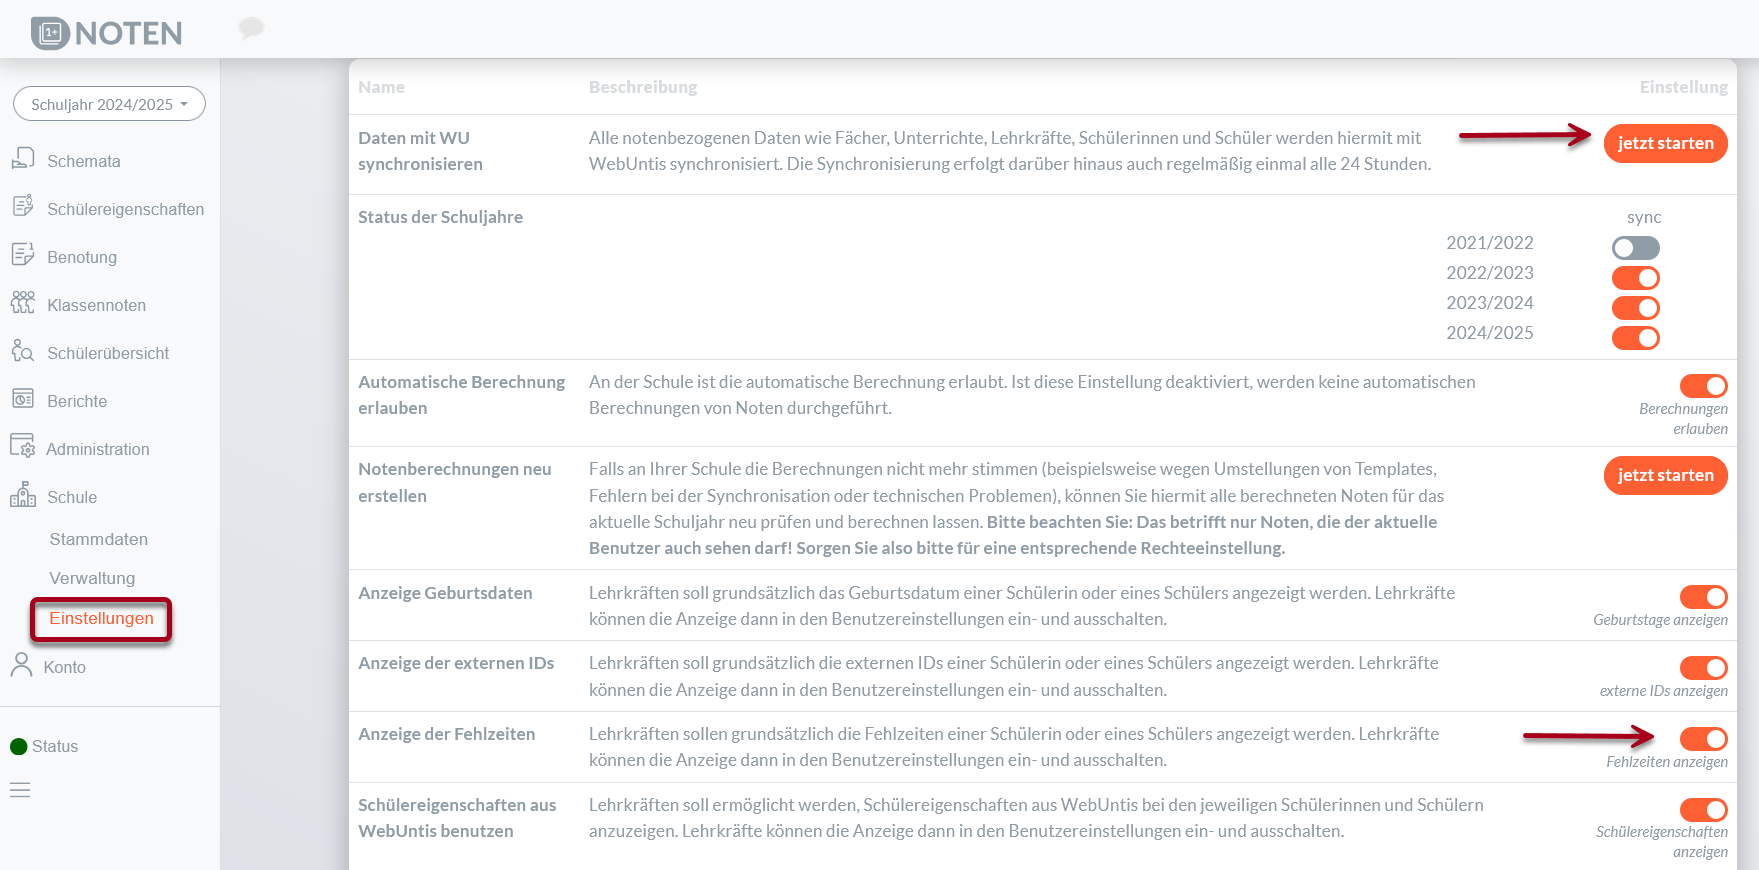Screen dimensions: 1759x870
Task: Click the Schülerübersicht search-person icon
Action: click(23, 351)
